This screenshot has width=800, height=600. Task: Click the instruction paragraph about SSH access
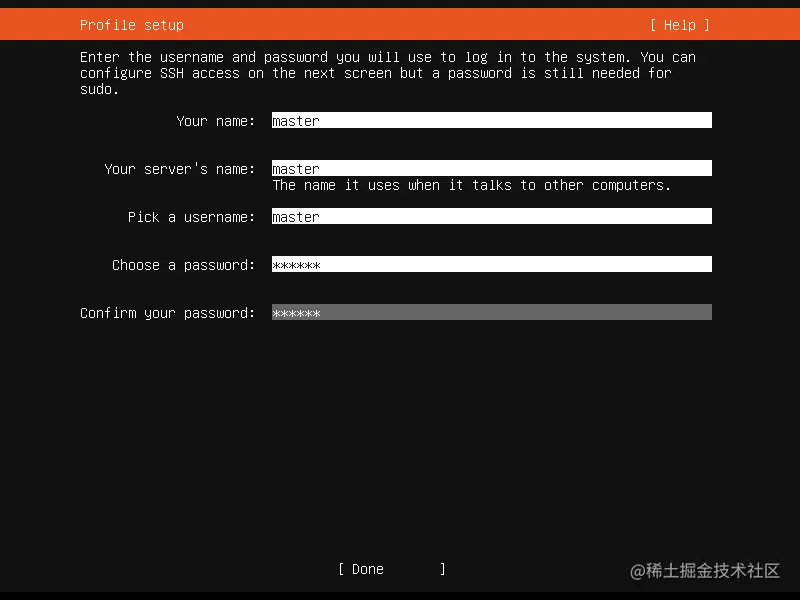pyautogui.click(x=388, y=73)
